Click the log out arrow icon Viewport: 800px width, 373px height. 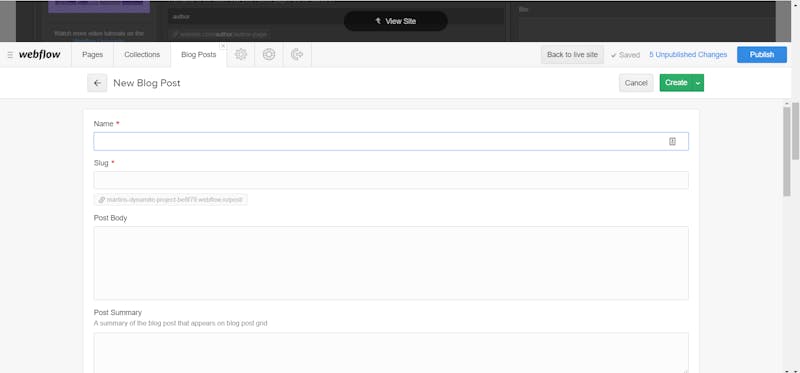(x=297, y=55)
